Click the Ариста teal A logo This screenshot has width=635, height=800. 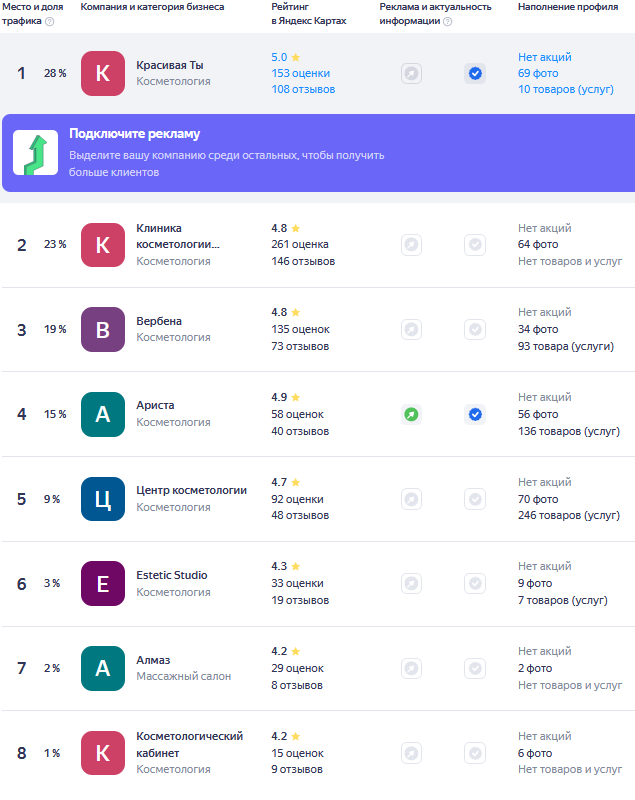coord(103,414)
